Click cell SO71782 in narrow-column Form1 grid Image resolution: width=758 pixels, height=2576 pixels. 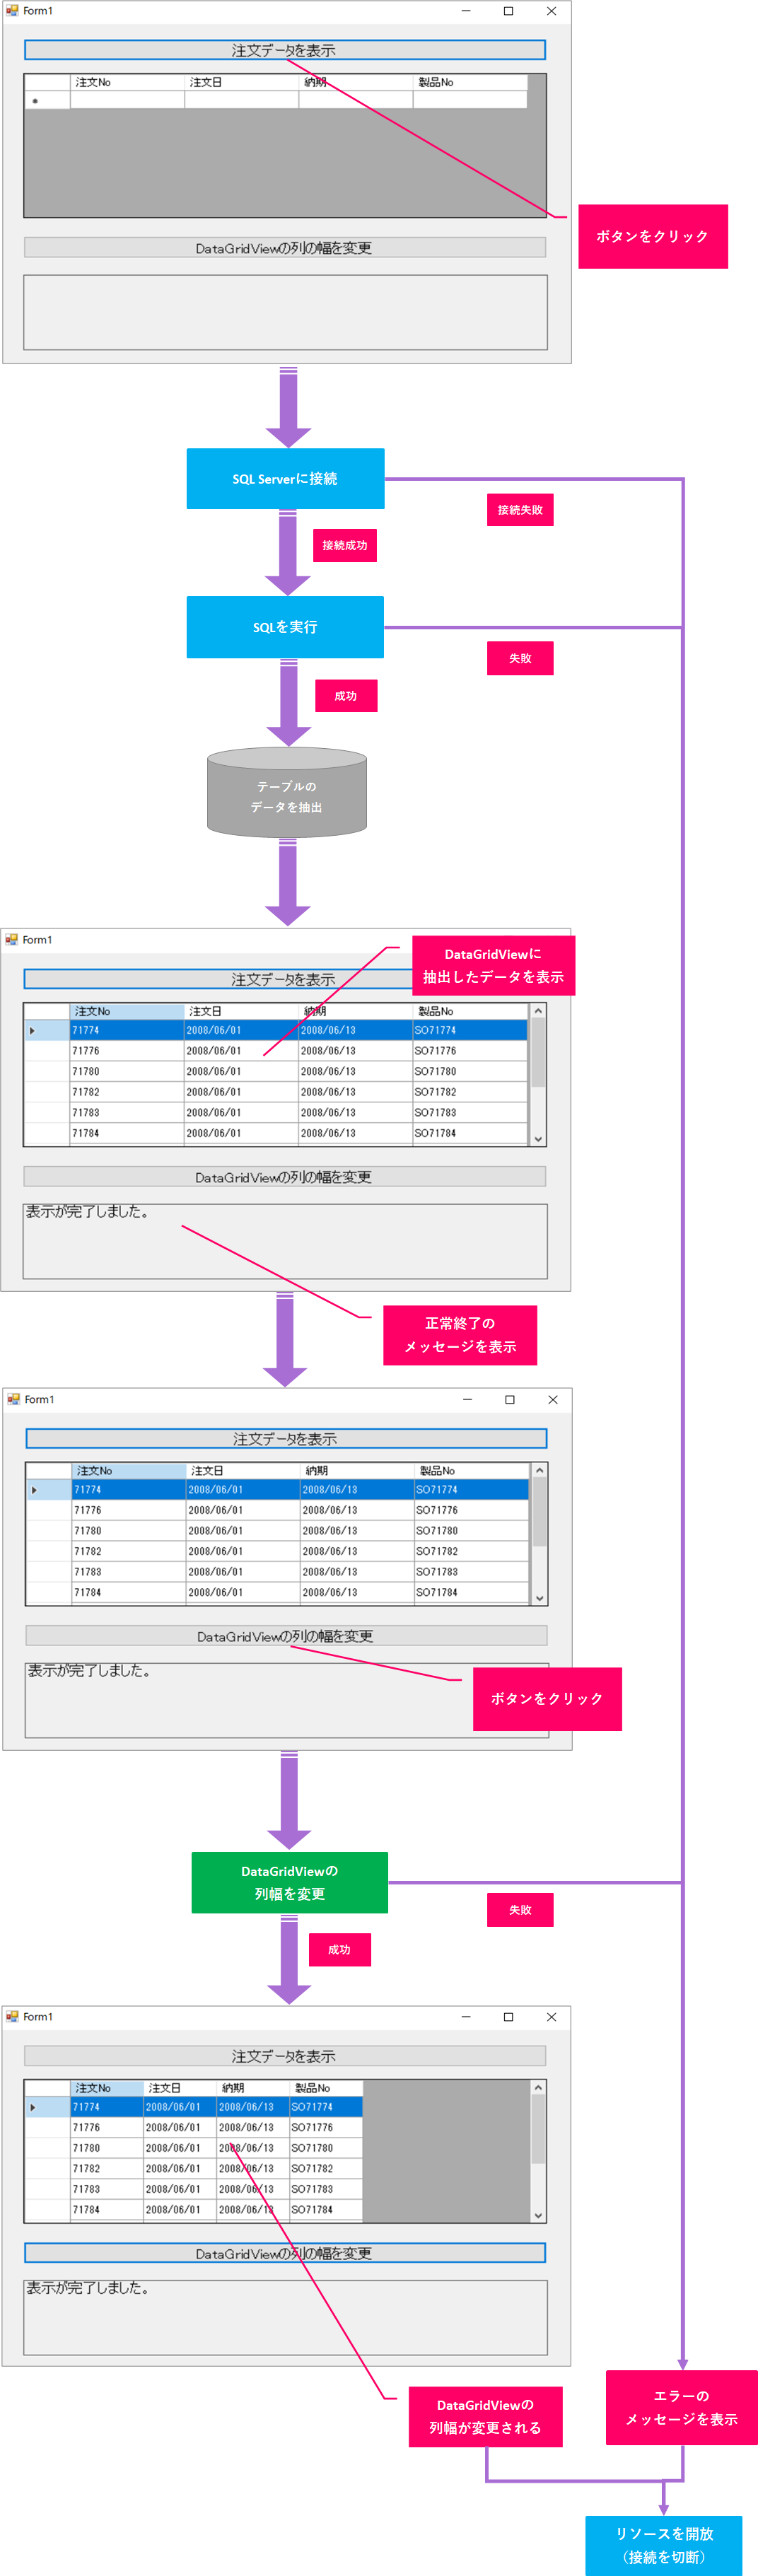point(325,2168)
